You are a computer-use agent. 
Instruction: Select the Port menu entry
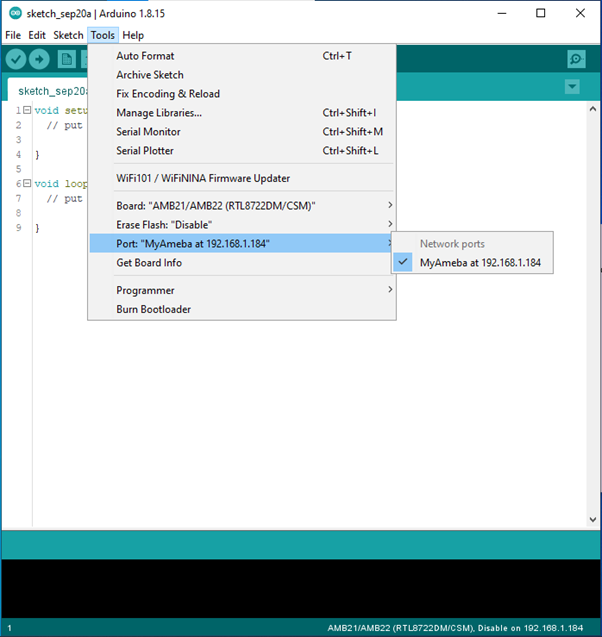point(242,243)
